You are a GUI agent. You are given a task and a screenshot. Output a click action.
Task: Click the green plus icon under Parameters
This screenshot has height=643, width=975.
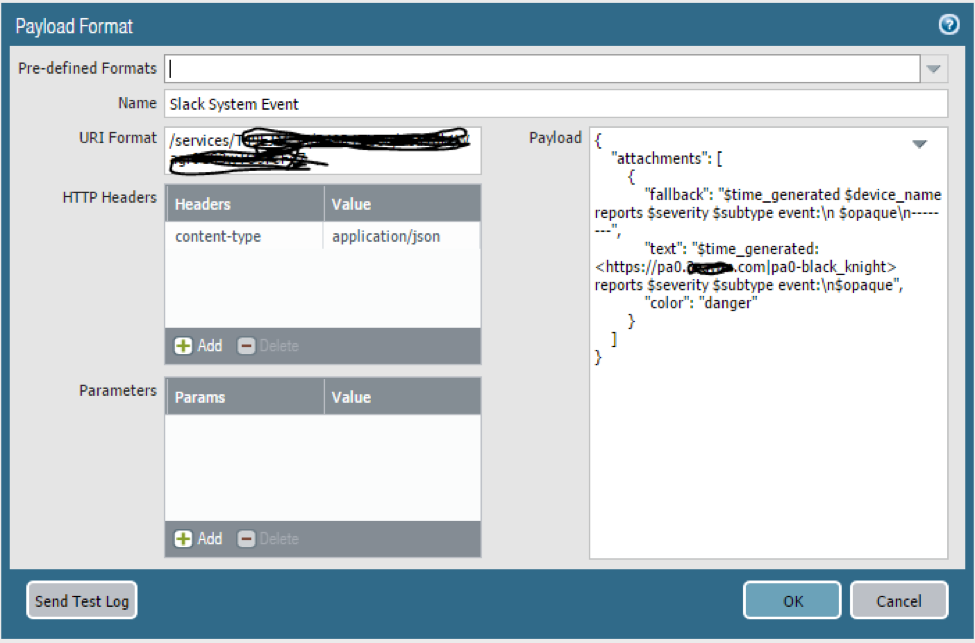[x=183, y=539]
